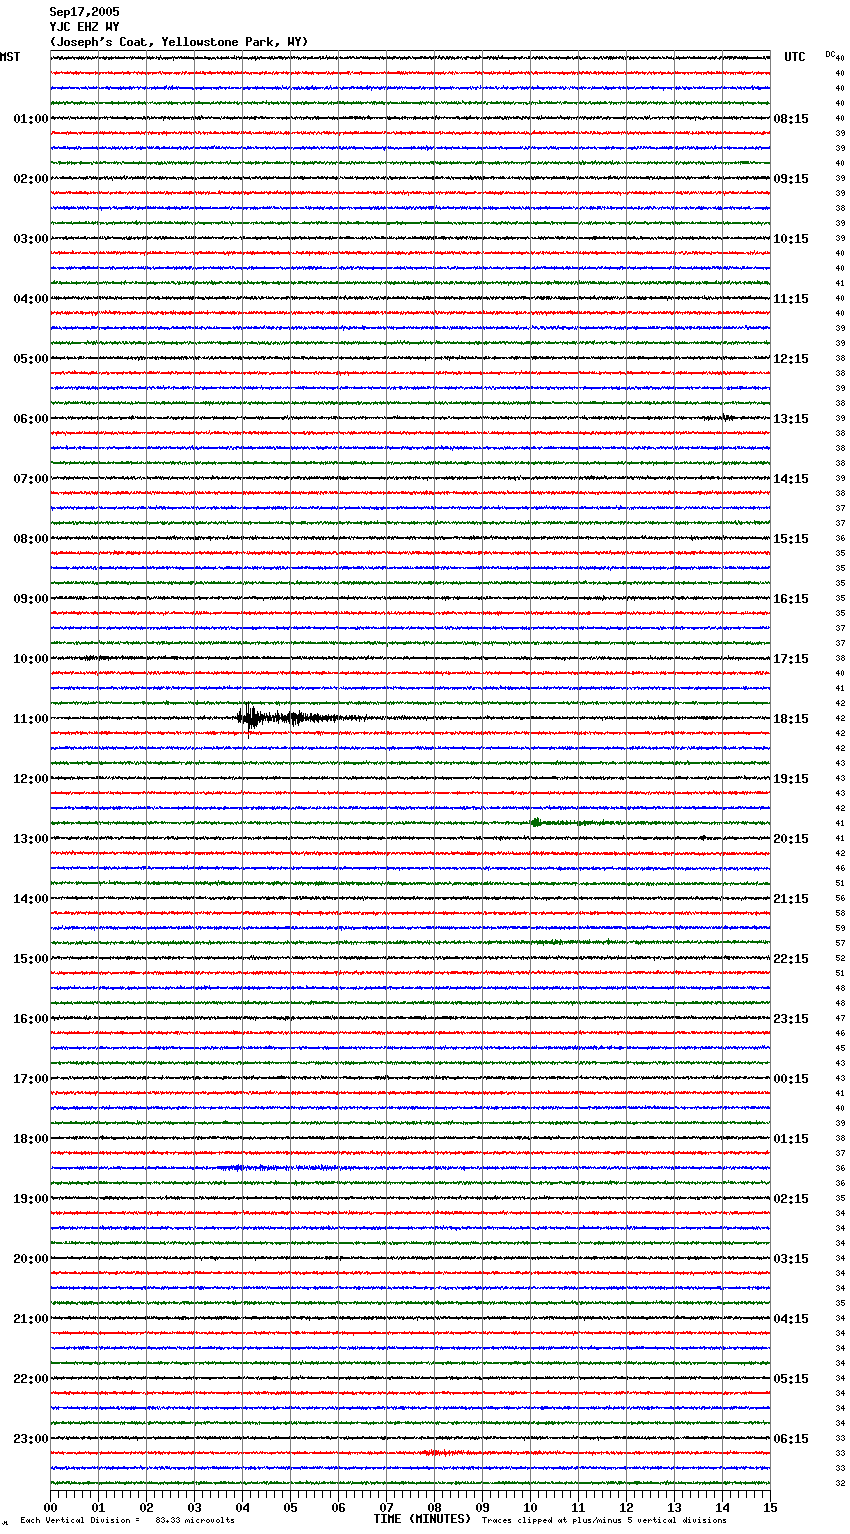
Task: Select the 00:15 UTC time label
Action: 791,1079
